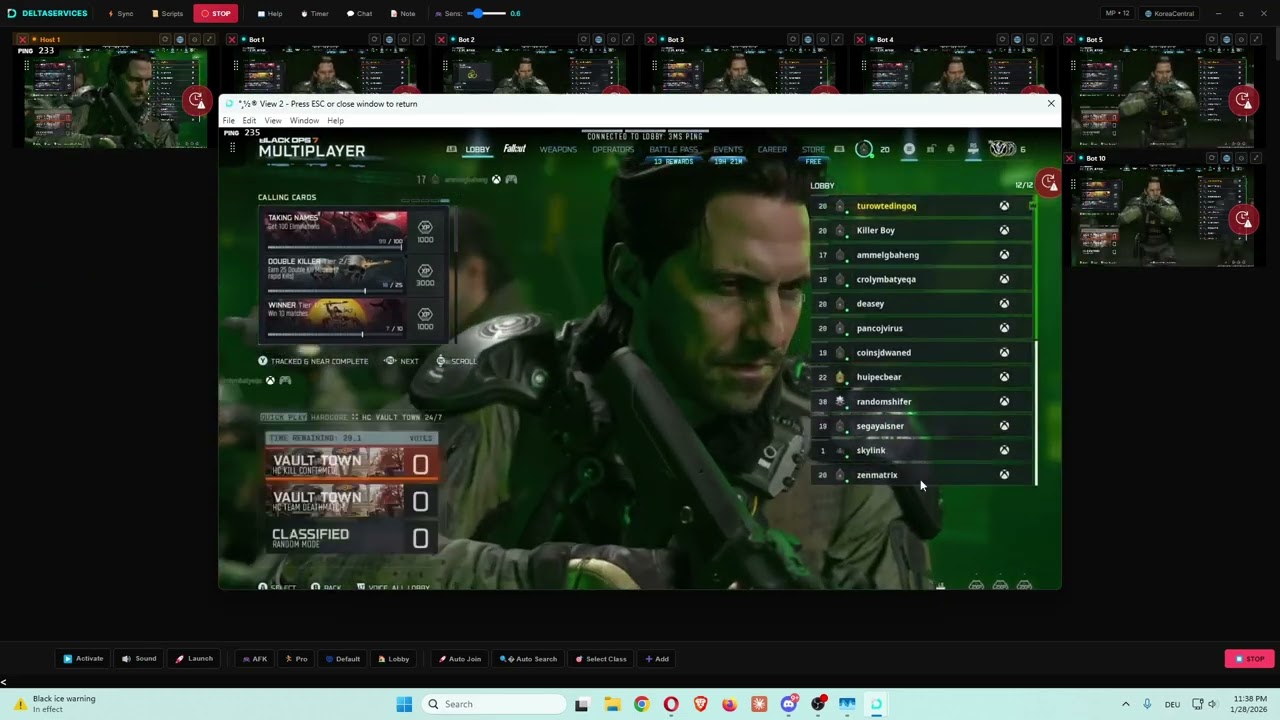Expand the Bot 3 view with the fullscreen icon
This screenshot has width=1280, height=720.
[837, 40]
